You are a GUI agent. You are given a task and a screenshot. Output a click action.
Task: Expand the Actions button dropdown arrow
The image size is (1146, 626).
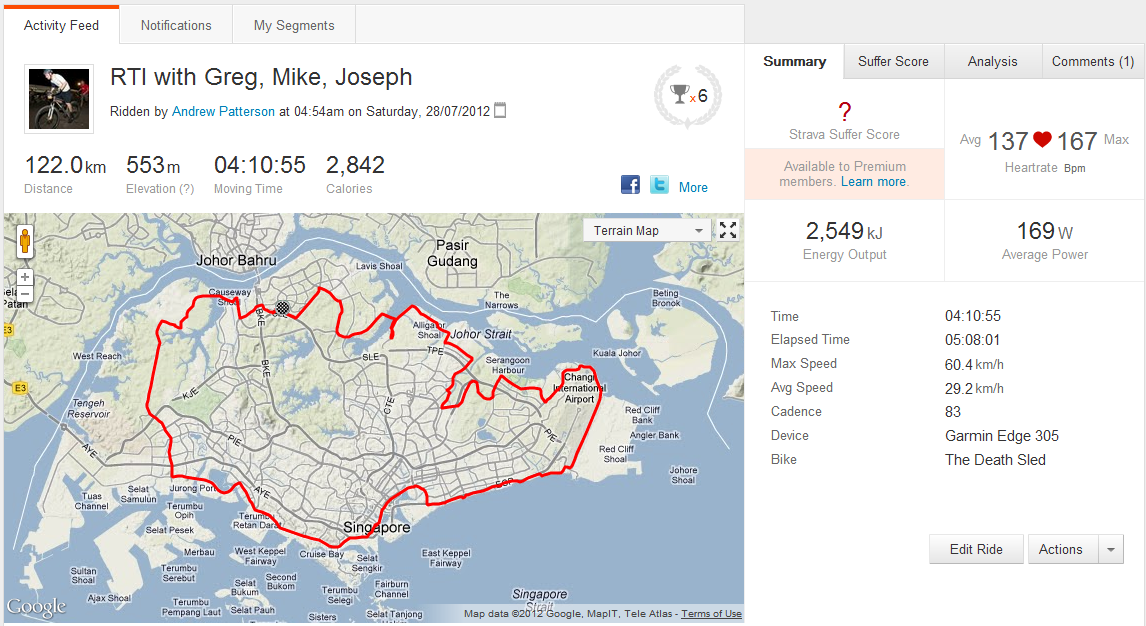pos(1110,549)
